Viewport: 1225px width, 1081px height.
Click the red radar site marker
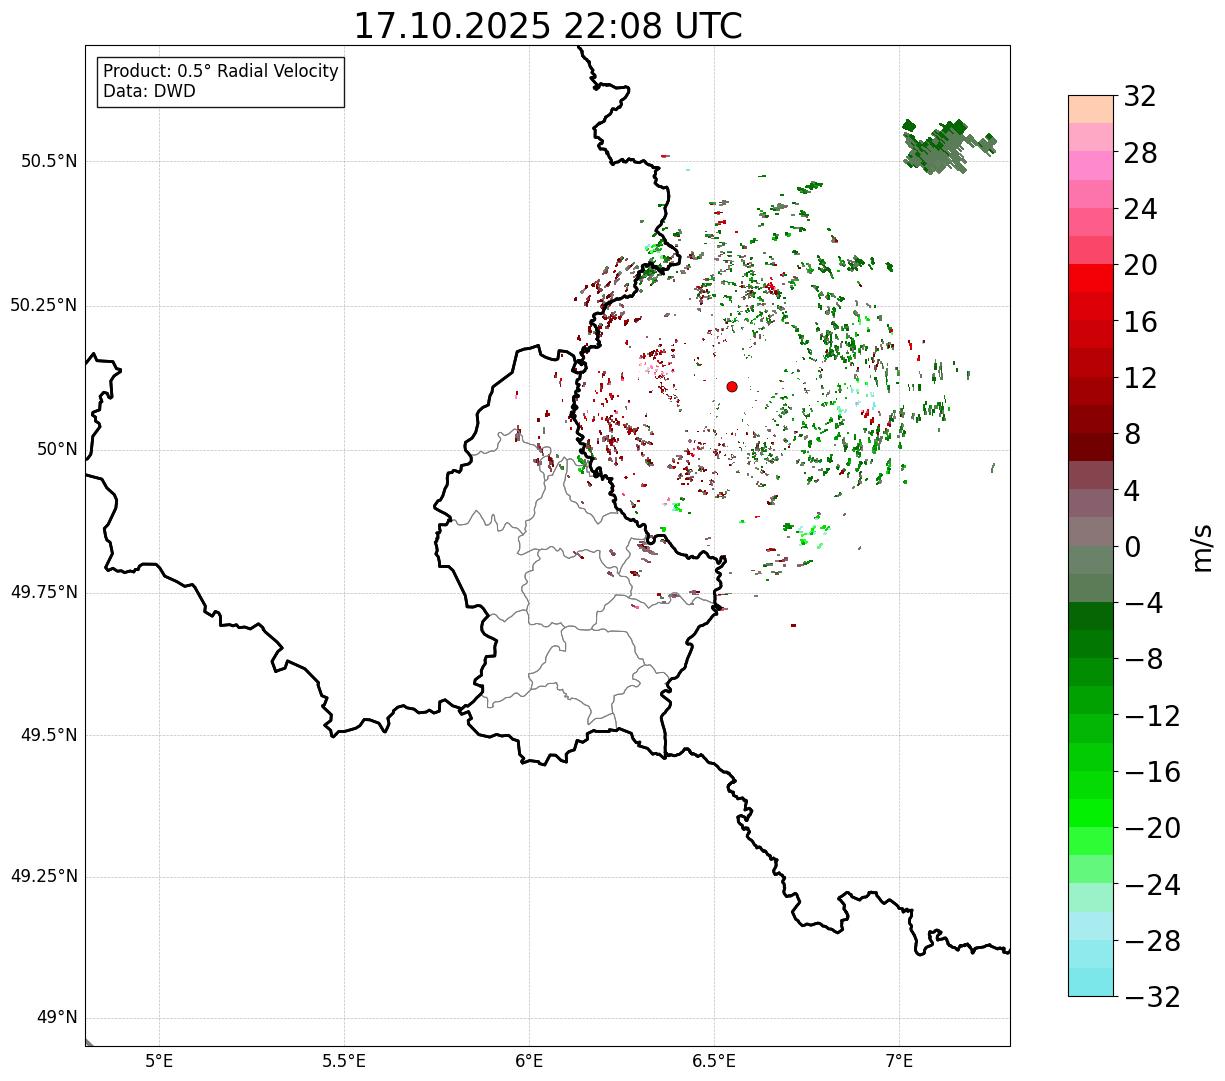(732, 386)
